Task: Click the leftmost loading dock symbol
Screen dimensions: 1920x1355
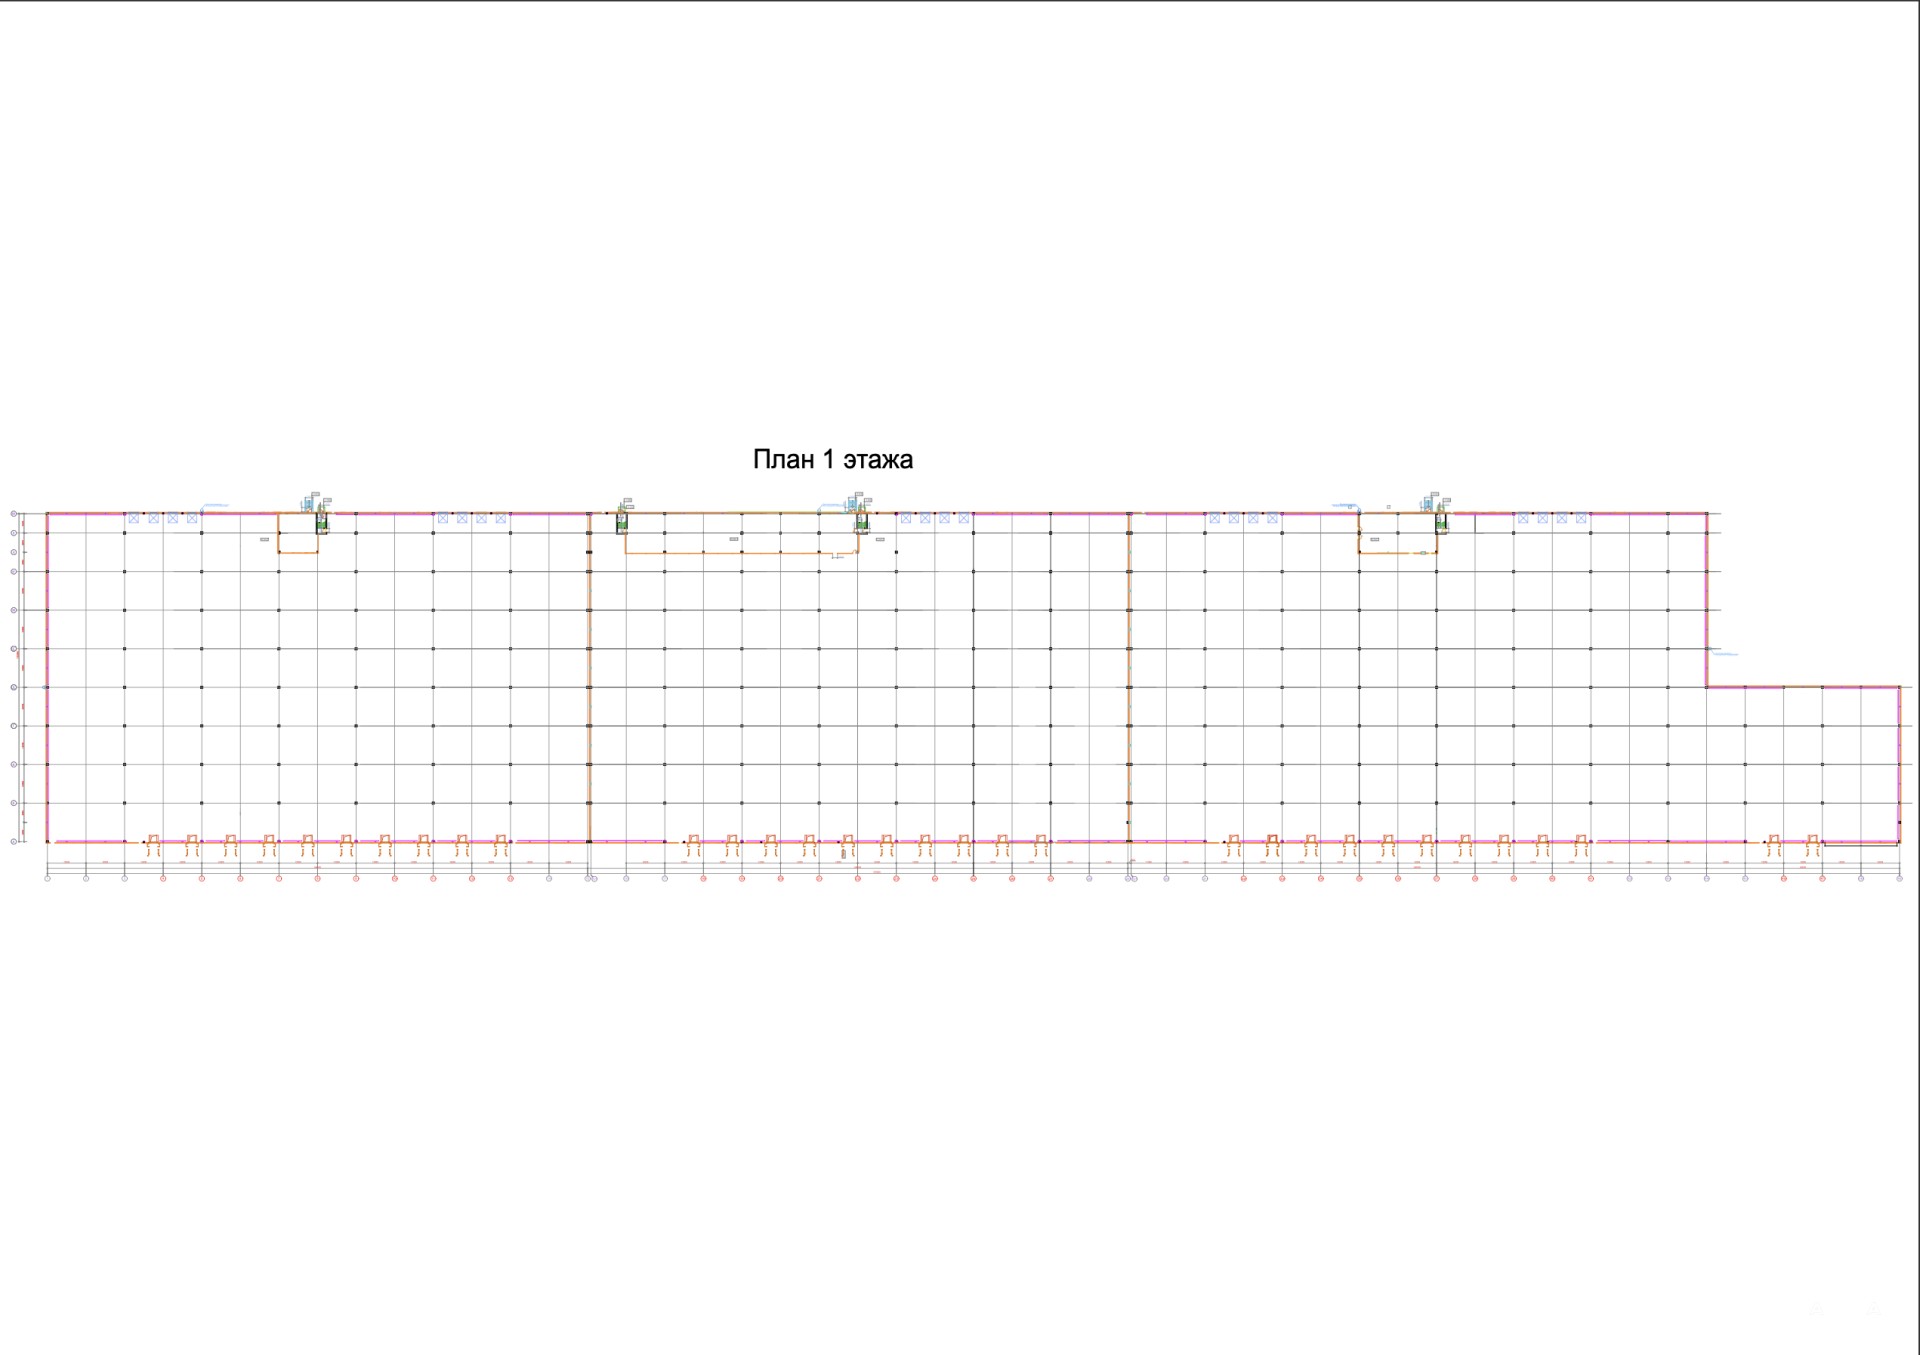Action: (x=153, y=845)
